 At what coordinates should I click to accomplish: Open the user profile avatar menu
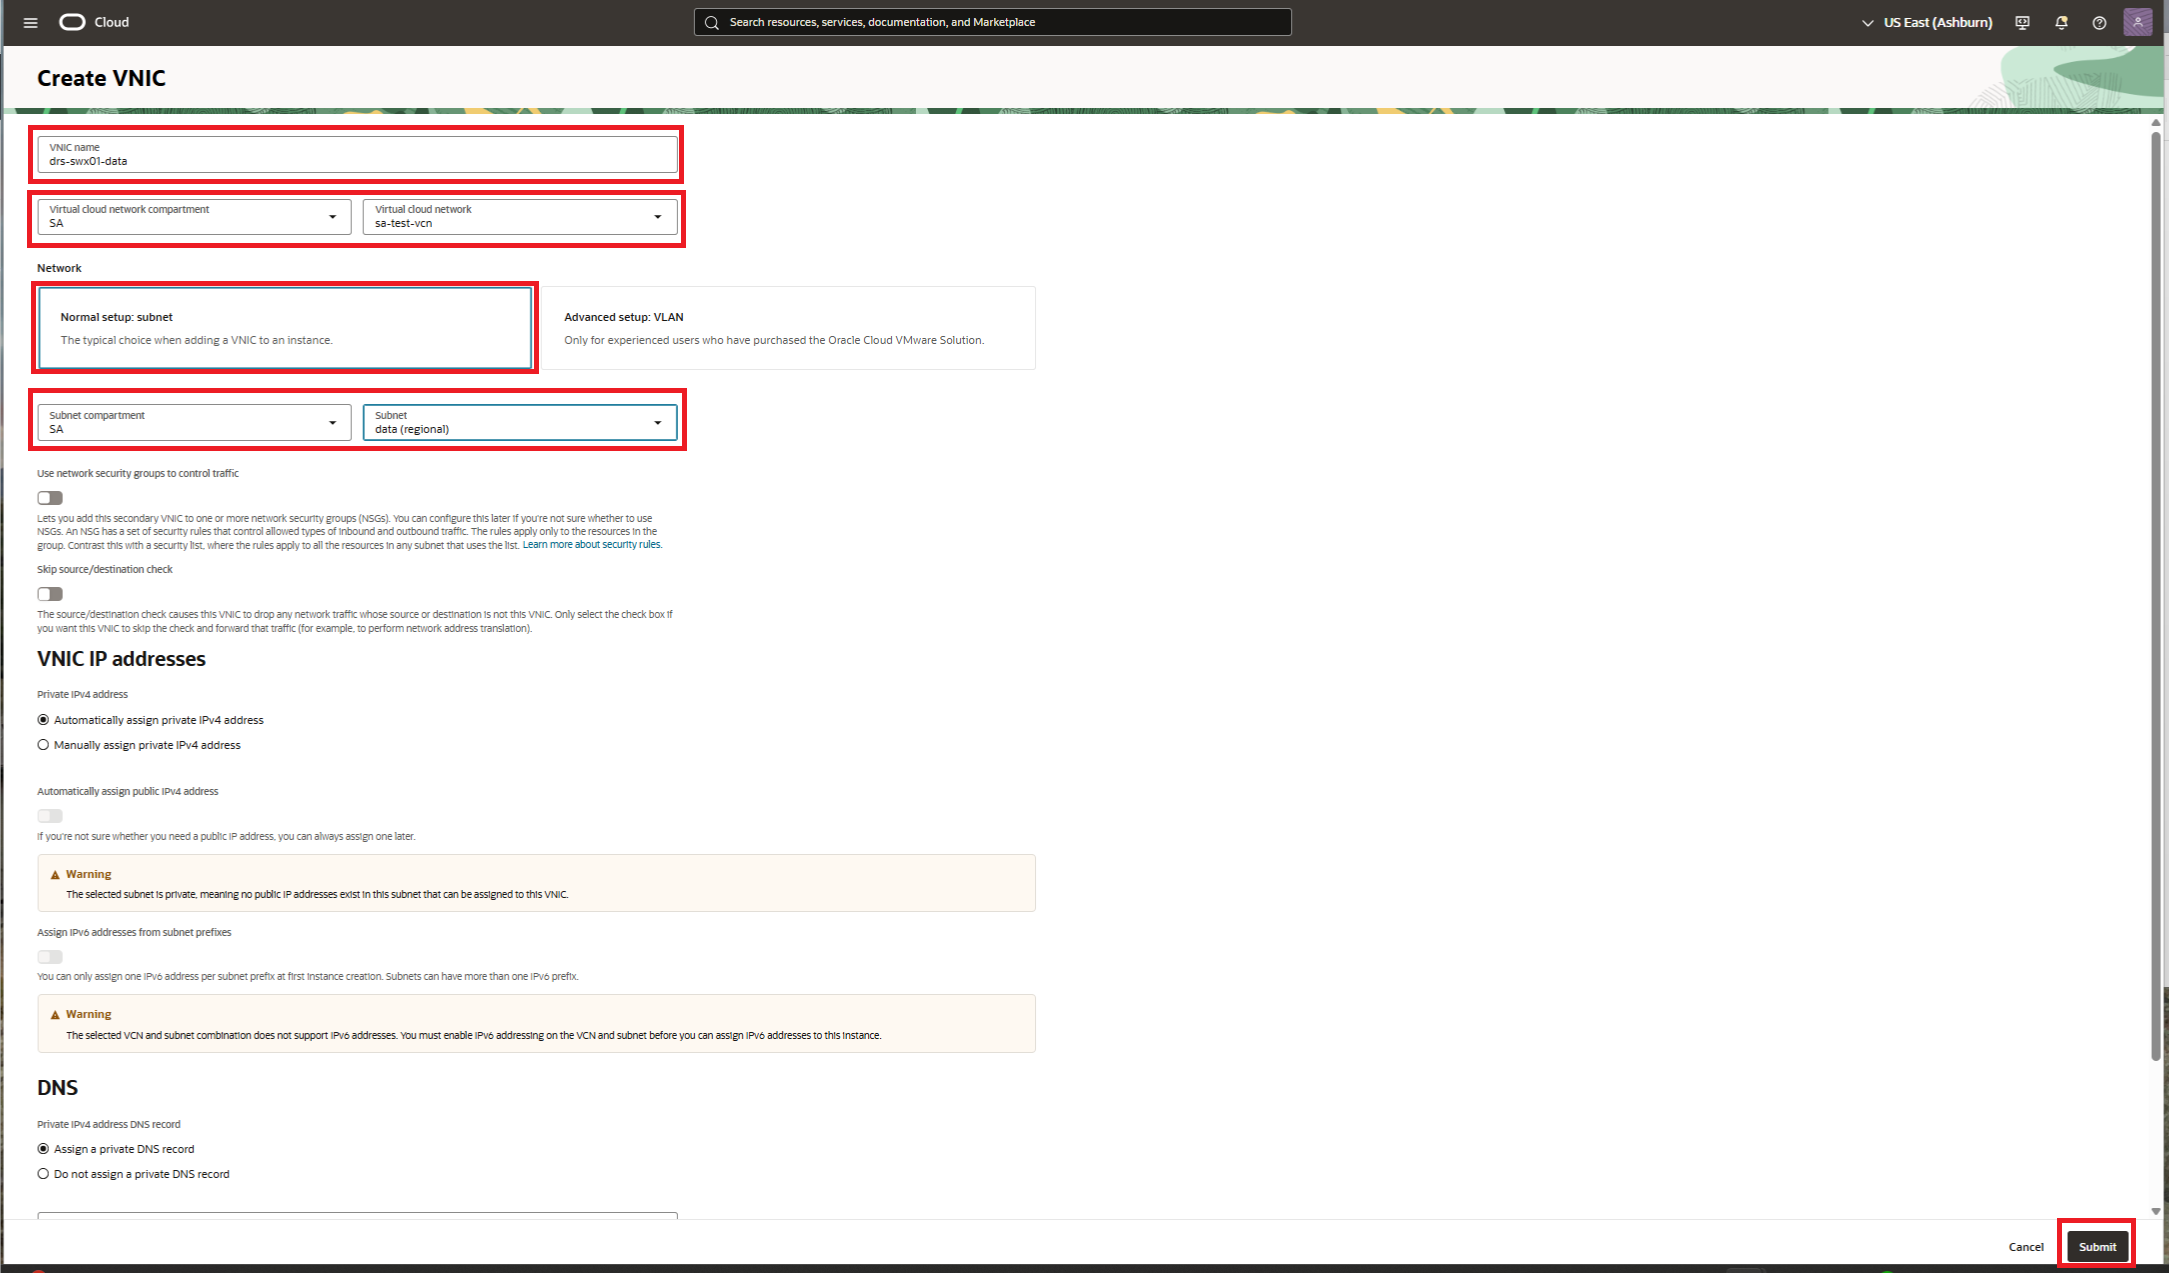coord(2138,21)
